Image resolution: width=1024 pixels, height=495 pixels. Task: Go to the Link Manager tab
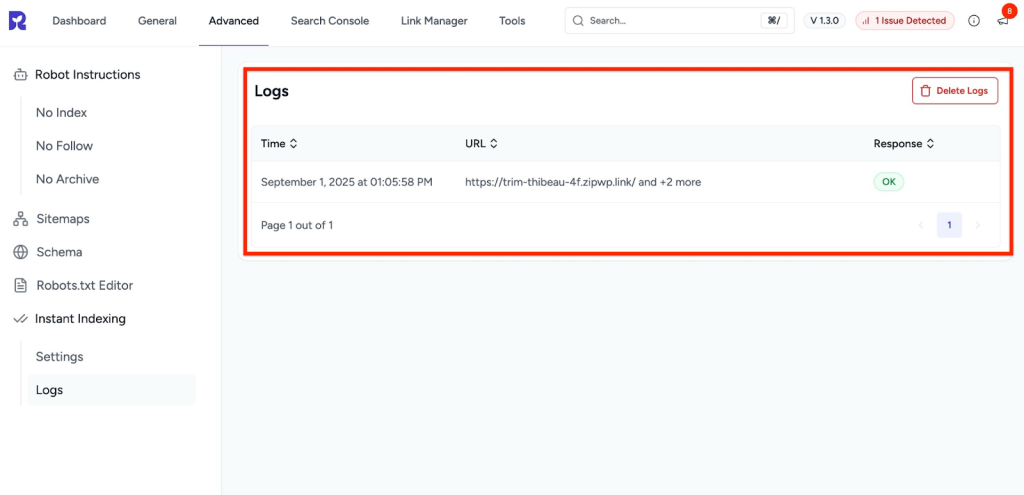pyautogui.click(x=434, y=21)
